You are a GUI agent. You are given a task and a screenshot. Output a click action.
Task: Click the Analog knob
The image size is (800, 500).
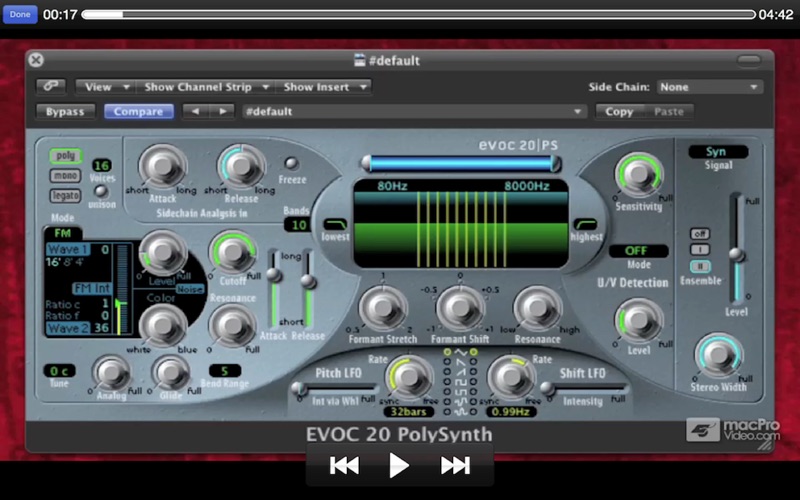[x=112, y=373]
